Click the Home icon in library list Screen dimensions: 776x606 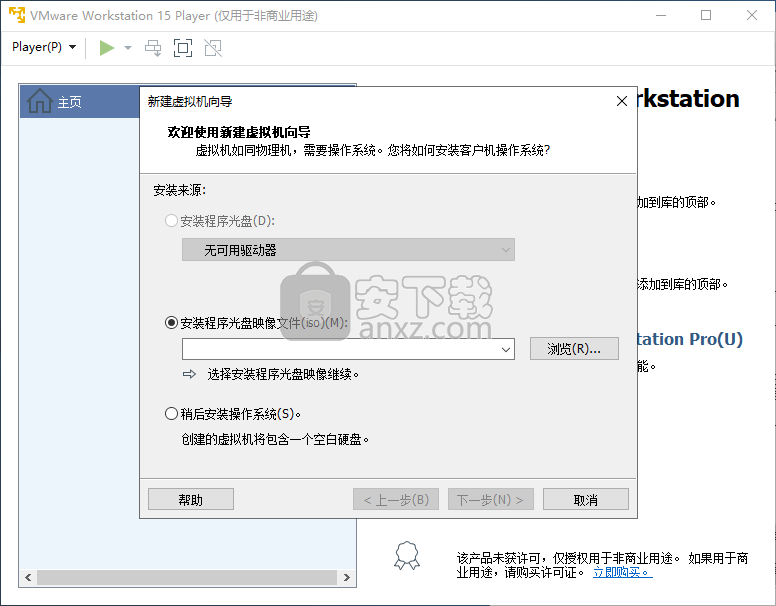tap(39, 102)
